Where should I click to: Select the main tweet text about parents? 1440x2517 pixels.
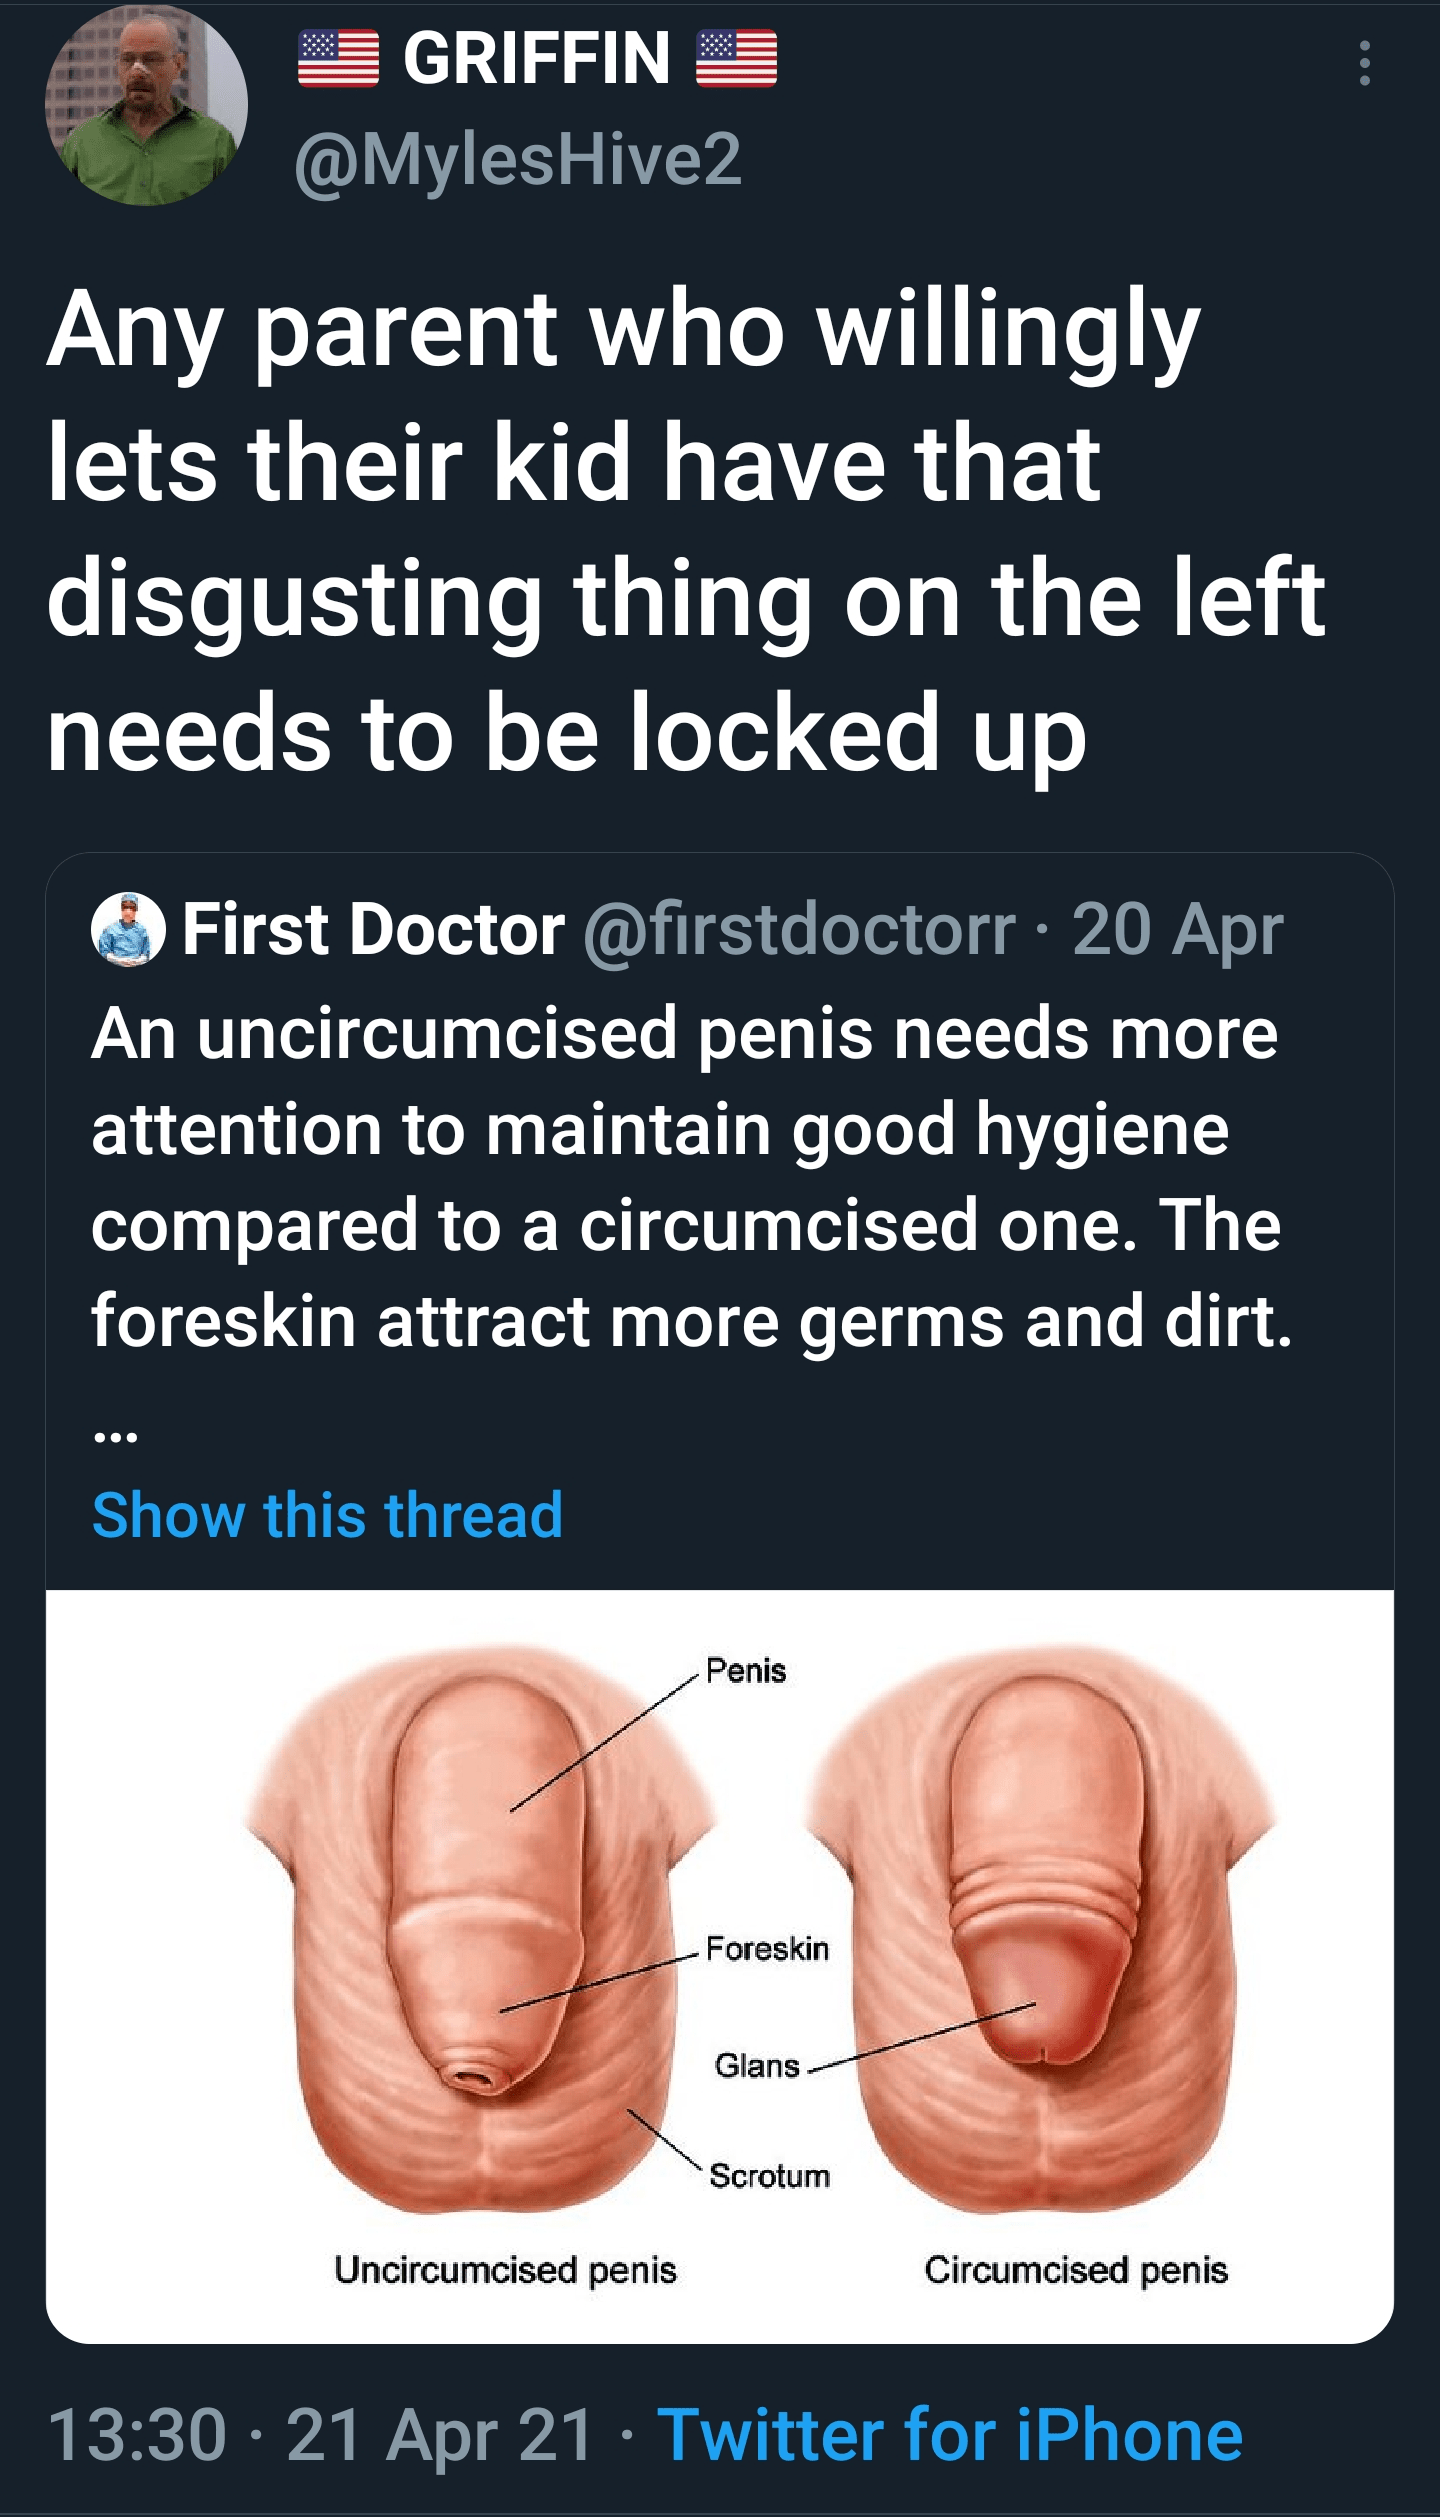[686, 530]
